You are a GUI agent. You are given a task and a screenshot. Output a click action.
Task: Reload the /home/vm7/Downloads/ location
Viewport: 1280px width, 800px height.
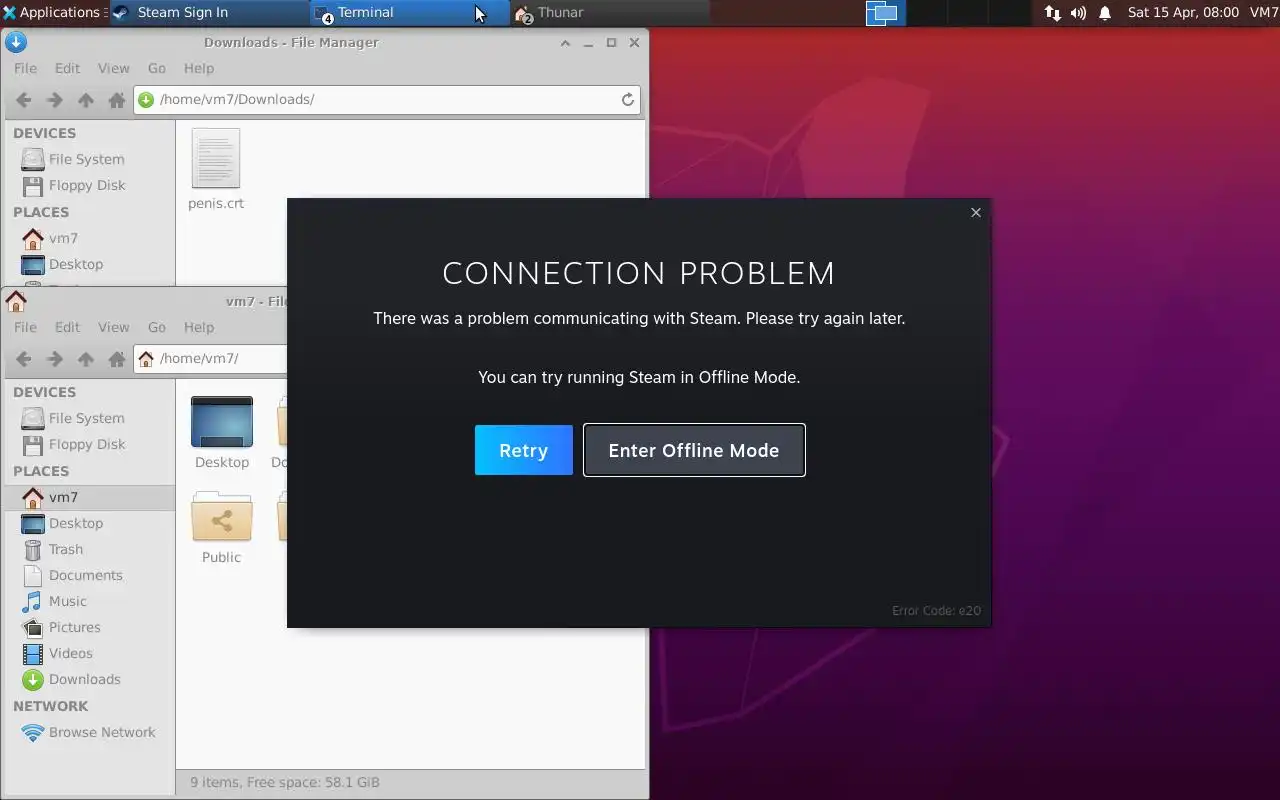pos(628,99)
